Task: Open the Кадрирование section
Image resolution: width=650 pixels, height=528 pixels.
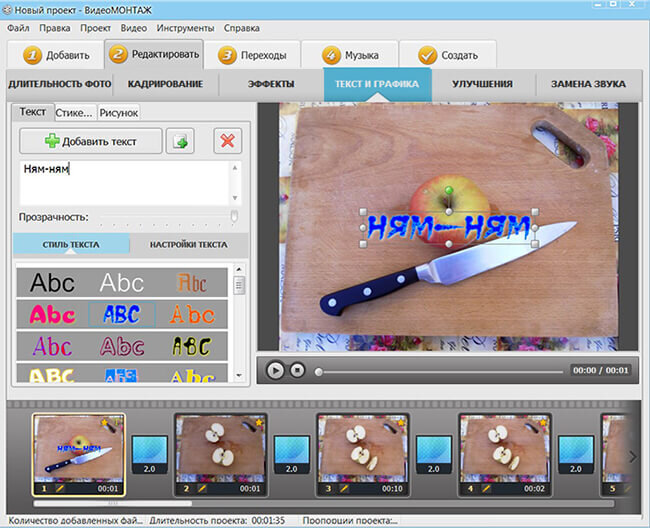Action: 165,84
